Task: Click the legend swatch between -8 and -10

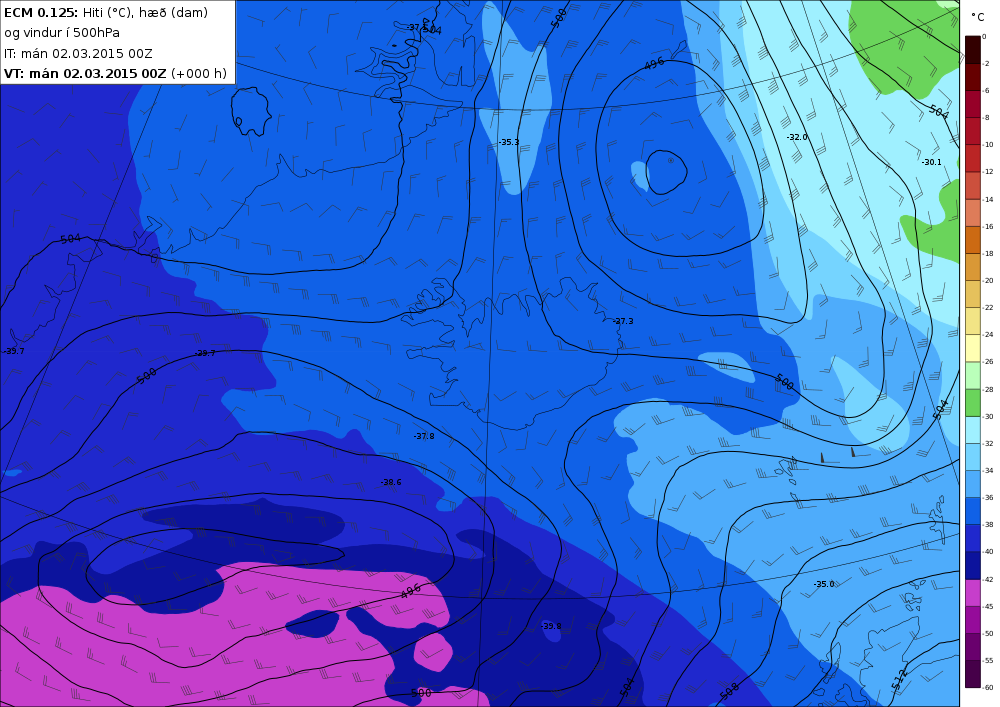Action: pyautogui.click(x=973, y=131)
